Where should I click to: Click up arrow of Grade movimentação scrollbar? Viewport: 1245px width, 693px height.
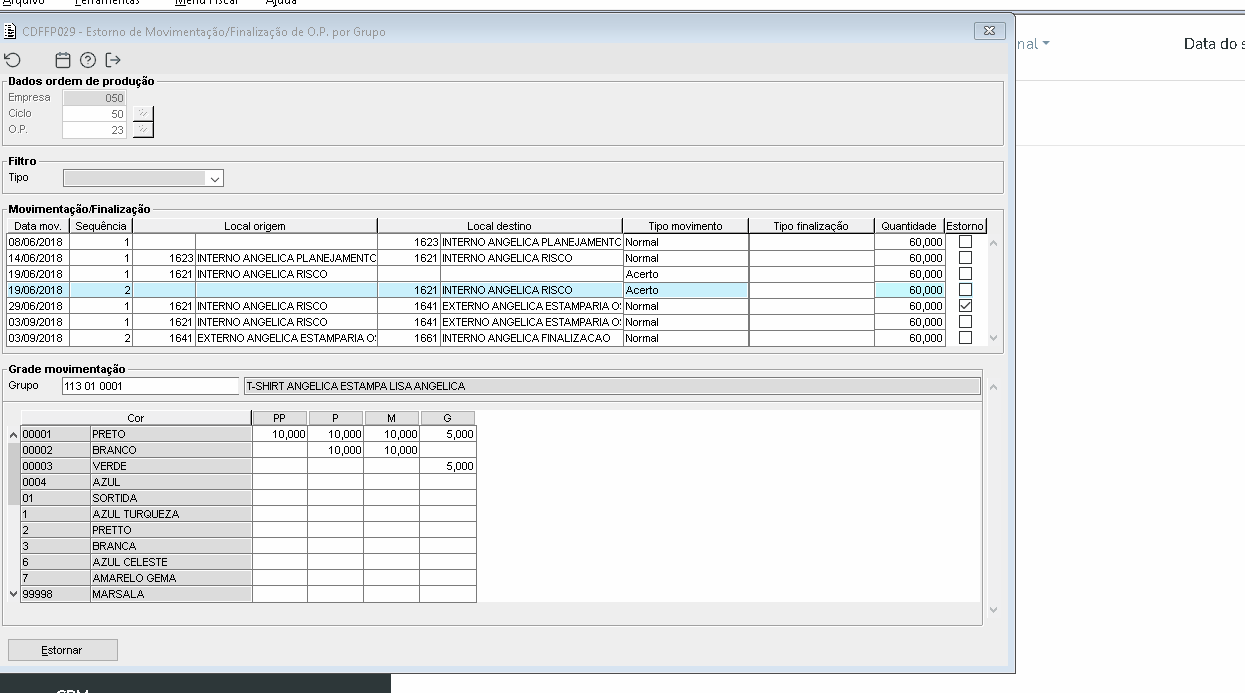pos(993,388)
